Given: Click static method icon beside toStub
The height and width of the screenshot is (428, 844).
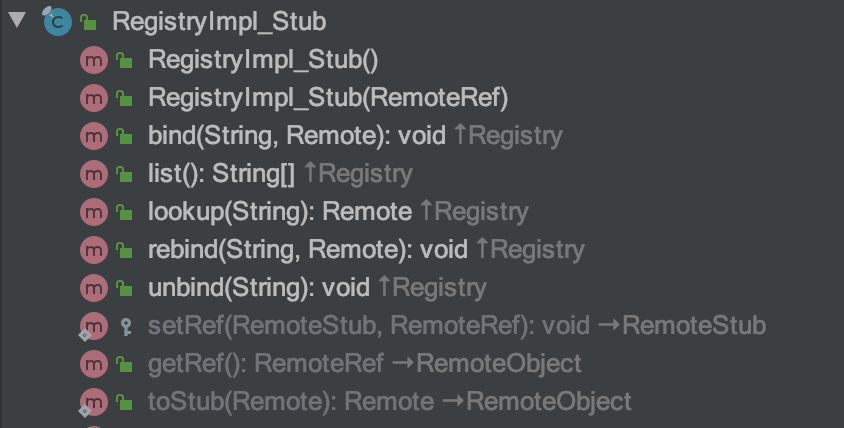Looking at the screenshot, I should coord(93,403).
